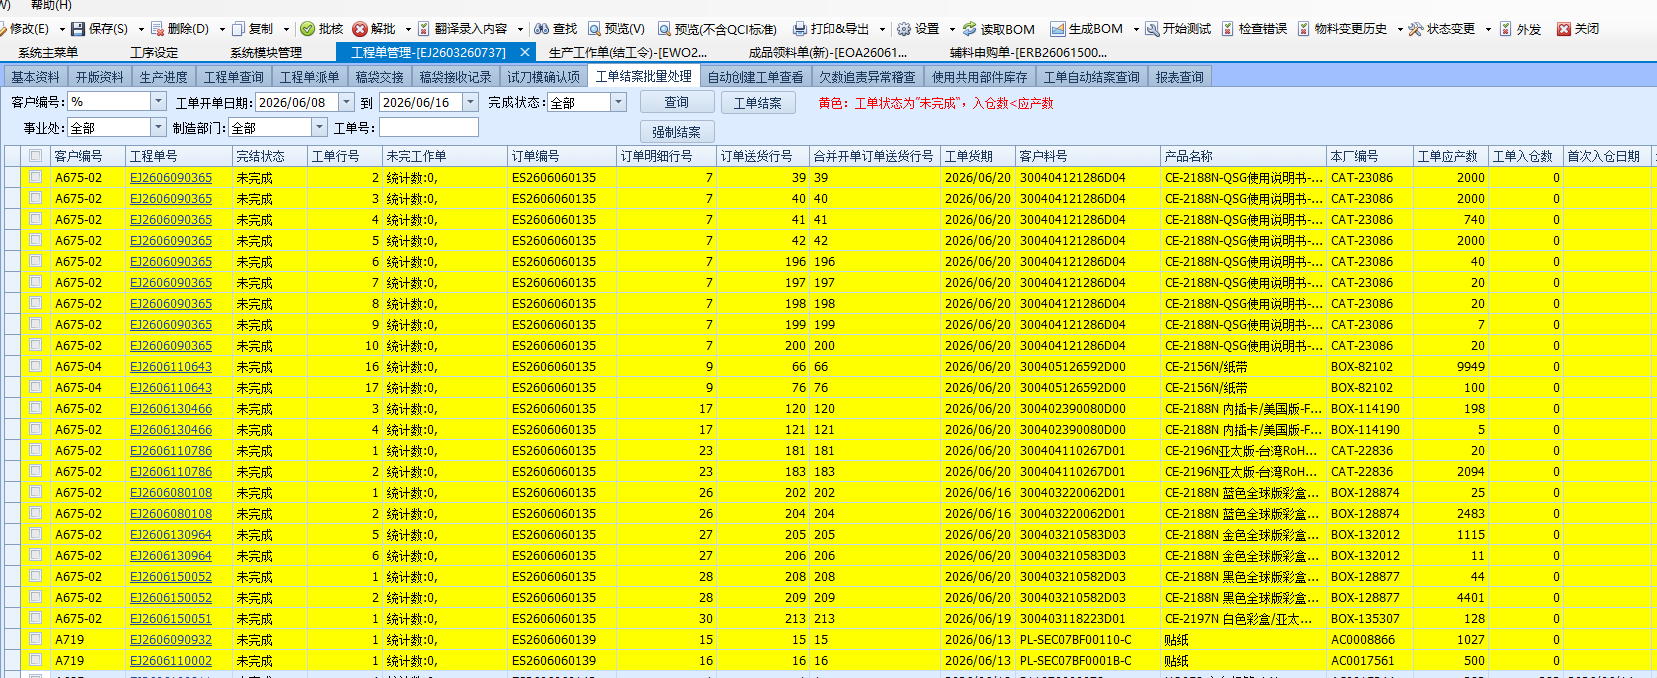Switch to the 稿袋交接 tab
Viewport: 1657px width, 678px height.
tap(380, 77)
